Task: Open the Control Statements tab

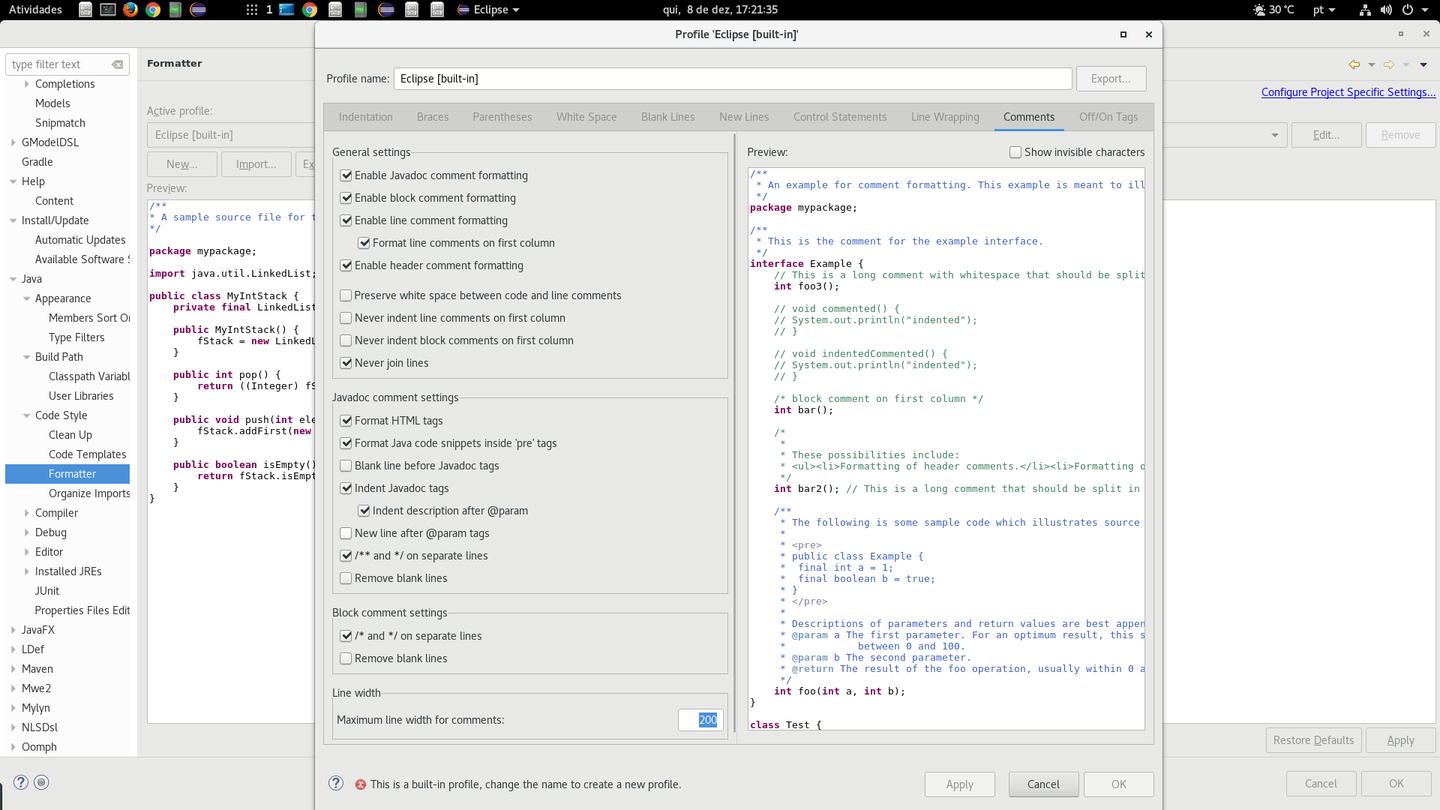Action: coord(840,117)
